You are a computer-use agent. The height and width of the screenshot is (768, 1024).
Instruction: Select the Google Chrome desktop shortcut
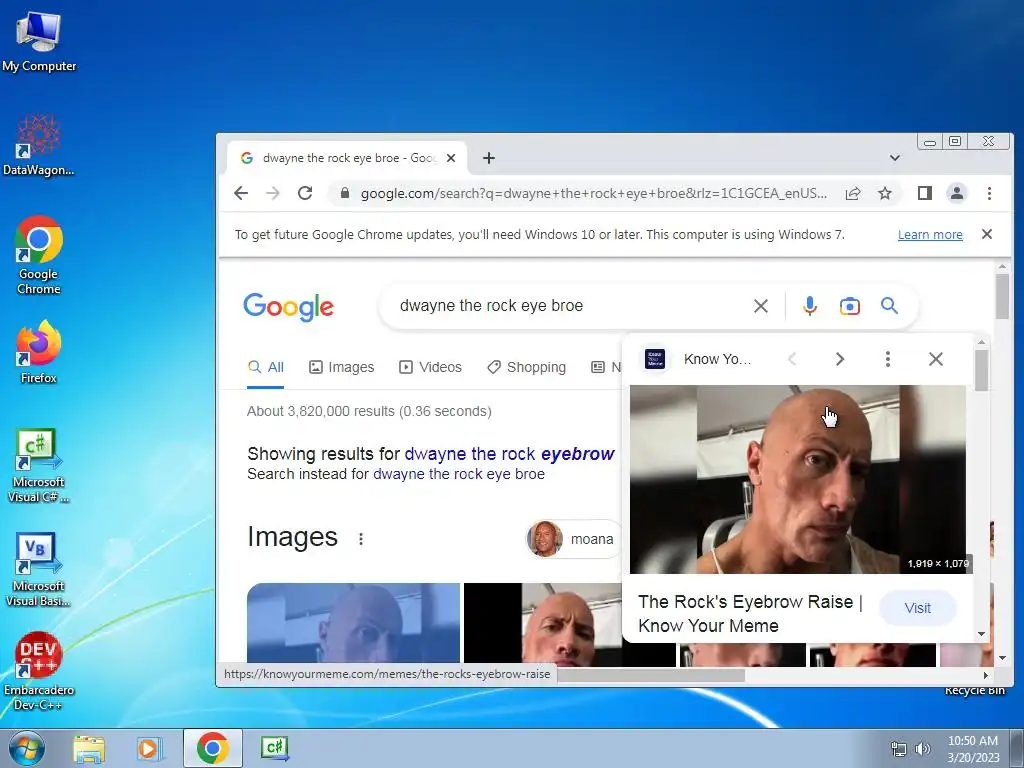(x=39, y=255)
